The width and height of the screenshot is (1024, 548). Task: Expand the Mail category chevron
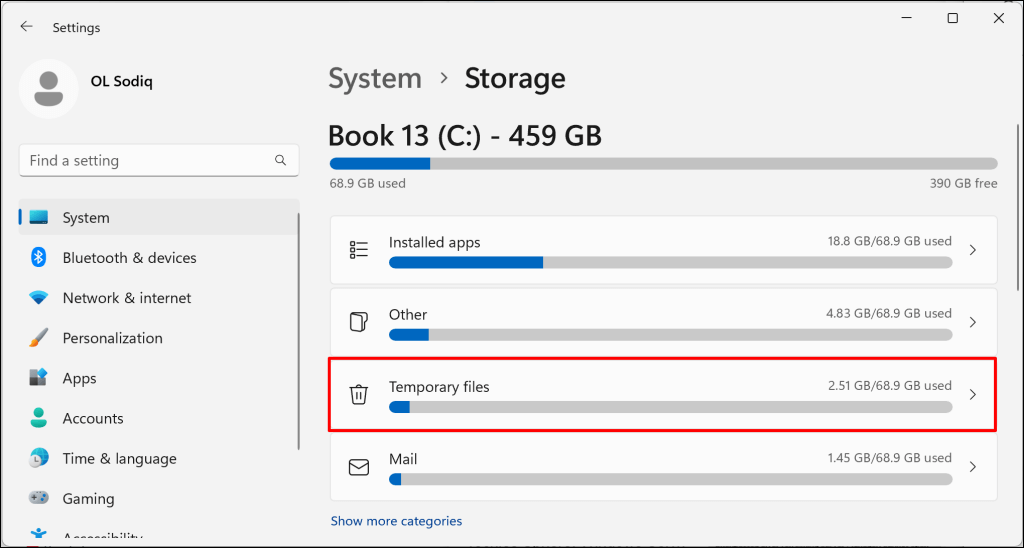click(973, 467)
